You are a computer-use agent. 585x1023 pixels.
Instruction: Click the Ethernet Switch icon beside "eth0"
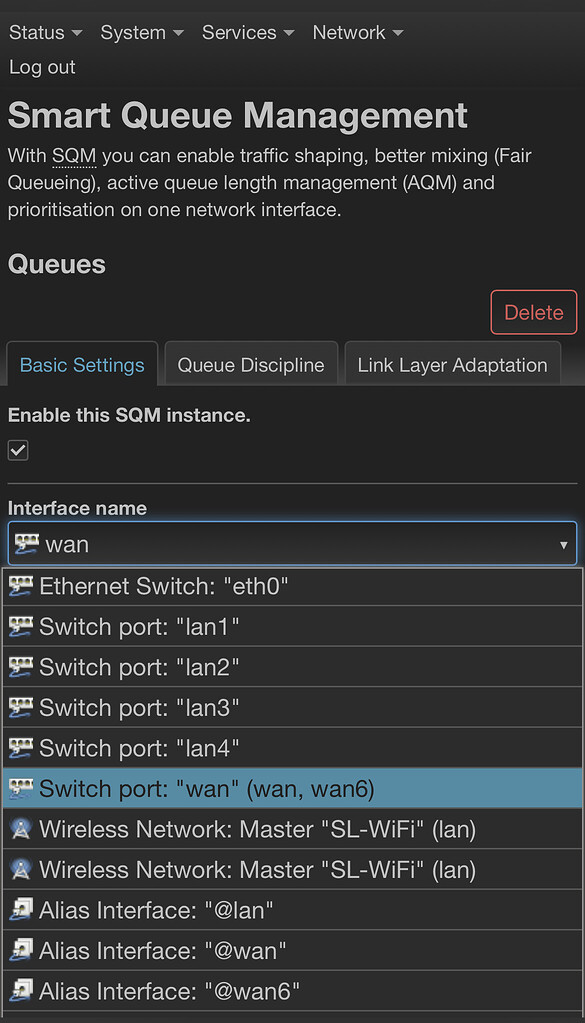tap(21, 586)
